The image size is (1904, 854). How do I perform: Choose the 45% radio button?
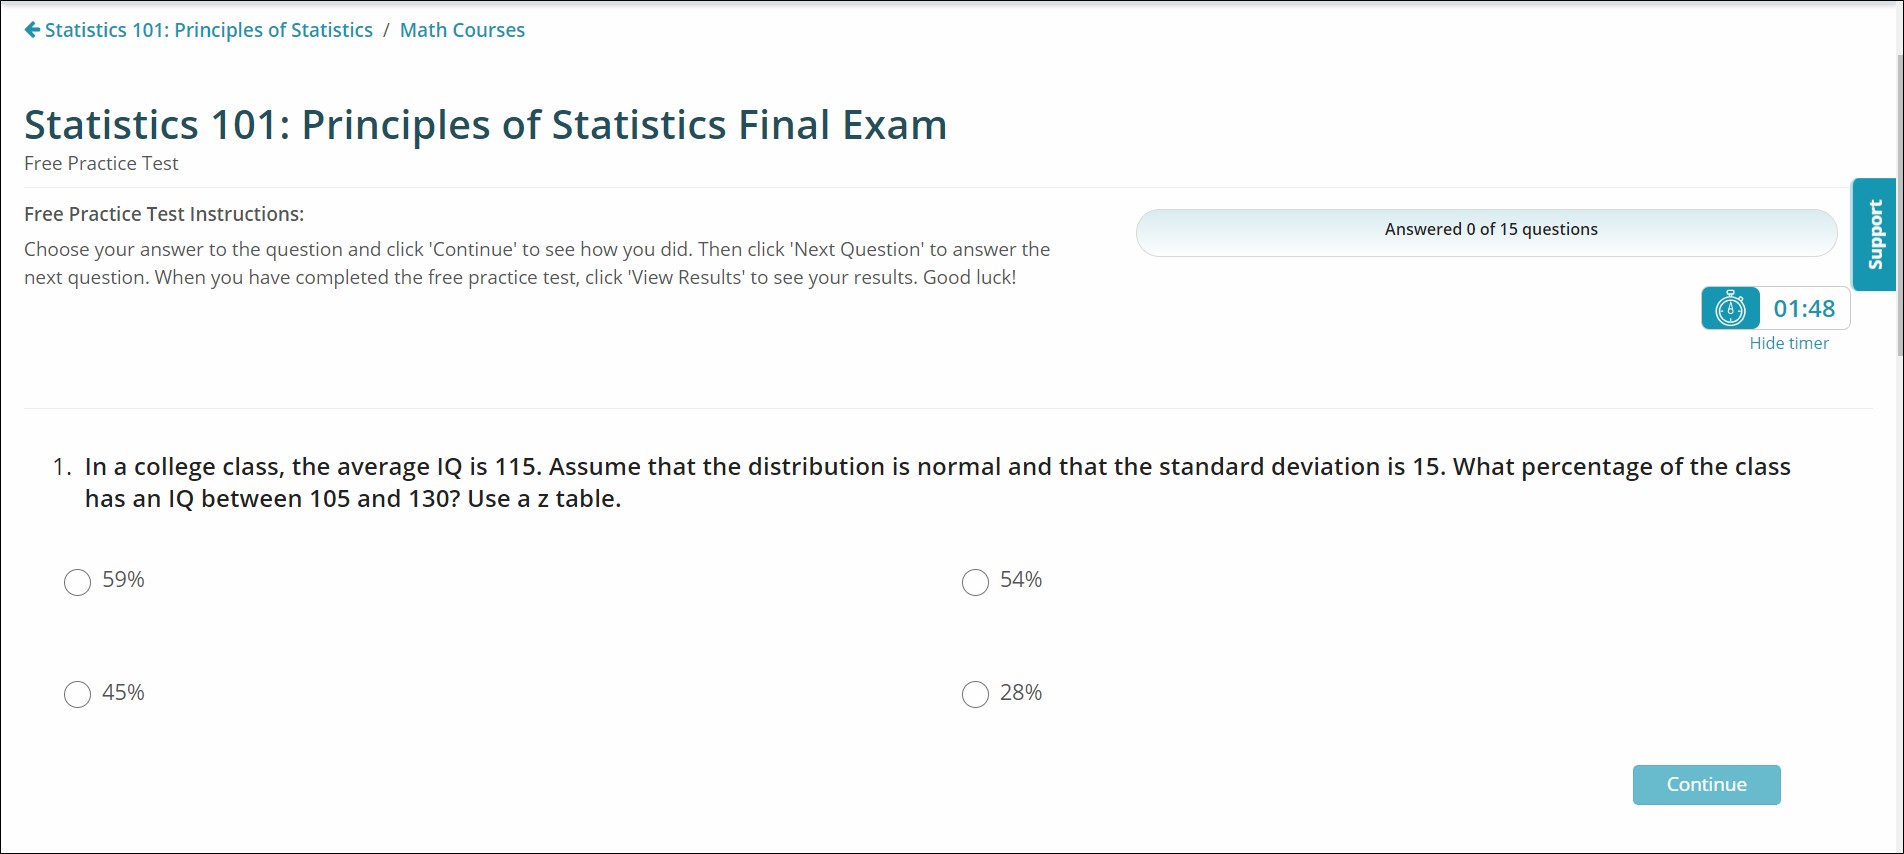77,694
